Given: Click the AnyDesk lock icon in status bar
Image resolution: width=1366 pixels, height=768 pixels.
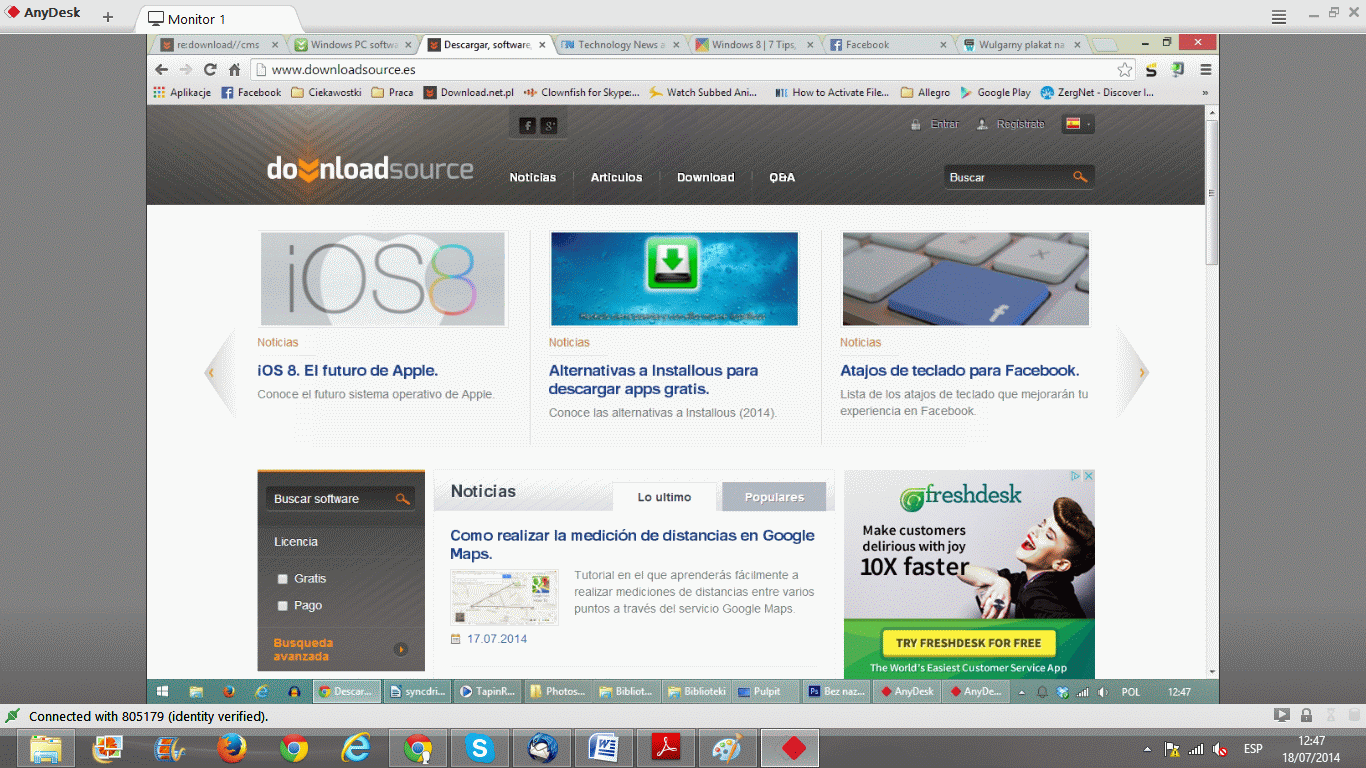Looking at the screenshot, I should tap(1306, 716).
